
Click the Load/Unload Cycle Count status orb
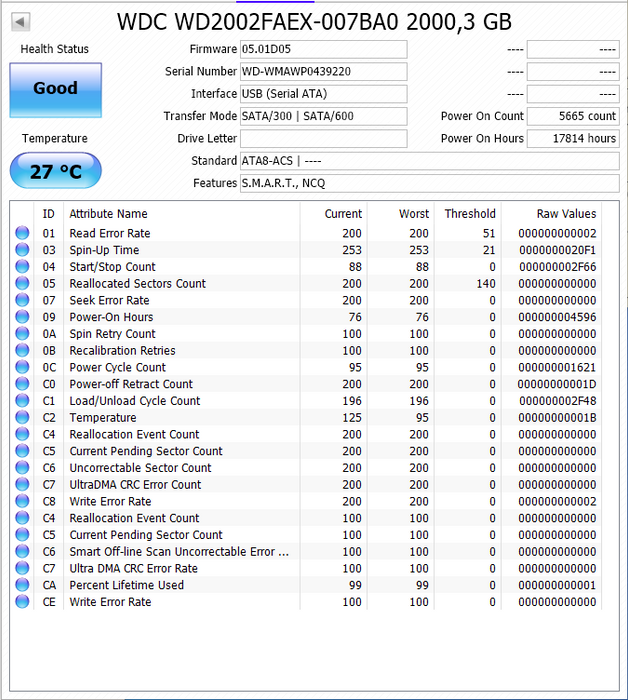pyautogui.click(x=22, y=401)
